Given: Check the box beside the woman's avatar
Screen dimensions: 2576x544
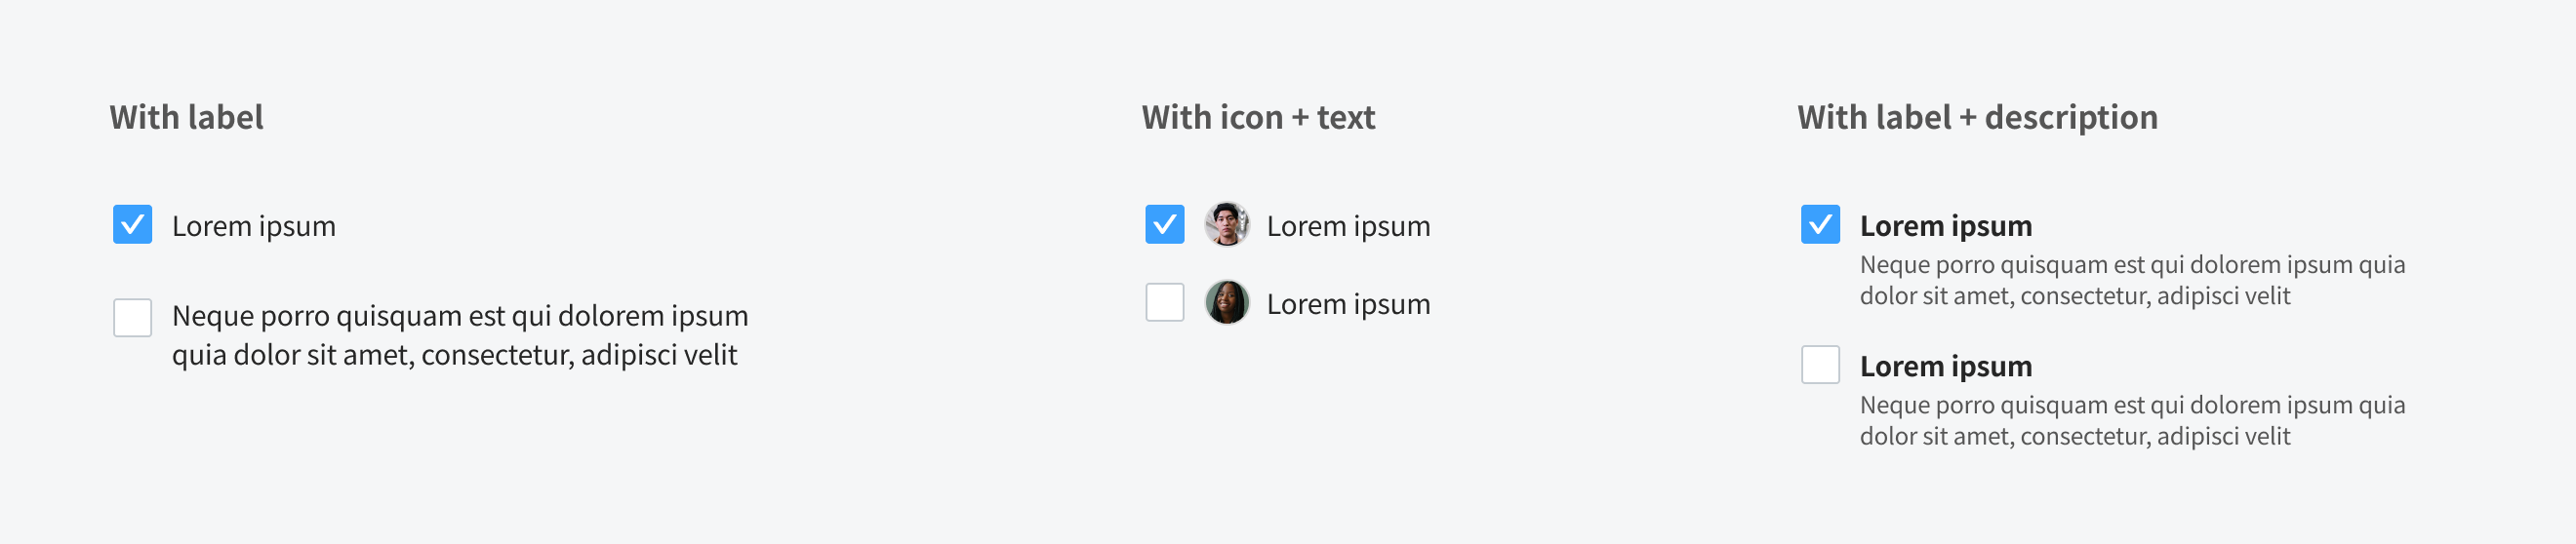Looking at the screenshot, I should (1164, 303).
